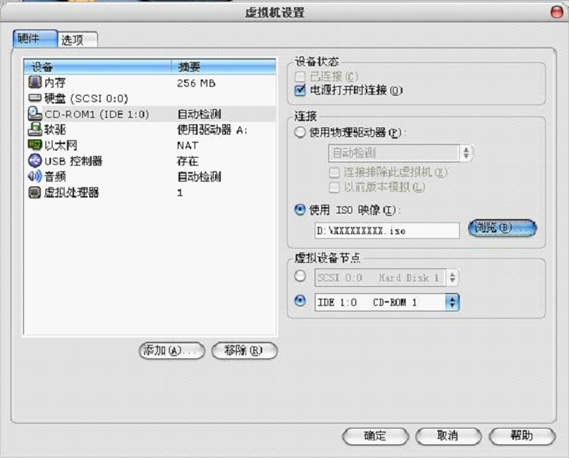Viewport: 569px width, 458px height.
Task: Select the Ethernet (以太网) adapter icon
Action: [x=35, y=145]
